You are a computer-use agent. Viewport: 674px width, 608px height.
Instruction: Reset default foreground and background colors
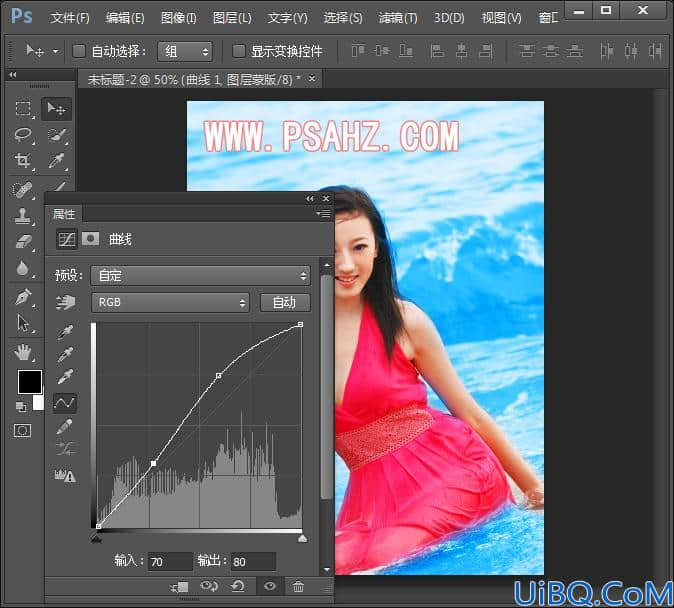(x=20, y=406)
